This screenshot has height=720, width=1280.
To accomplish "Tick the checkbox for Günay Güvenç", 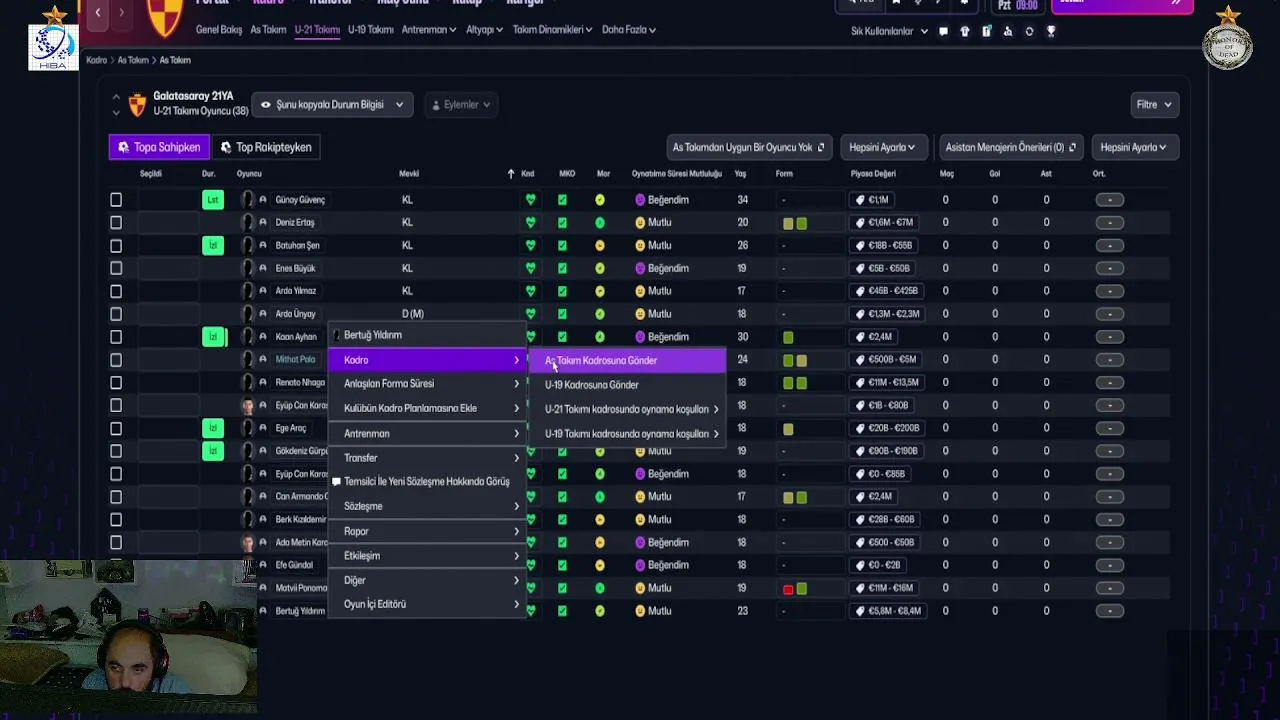I will [116, 200].
